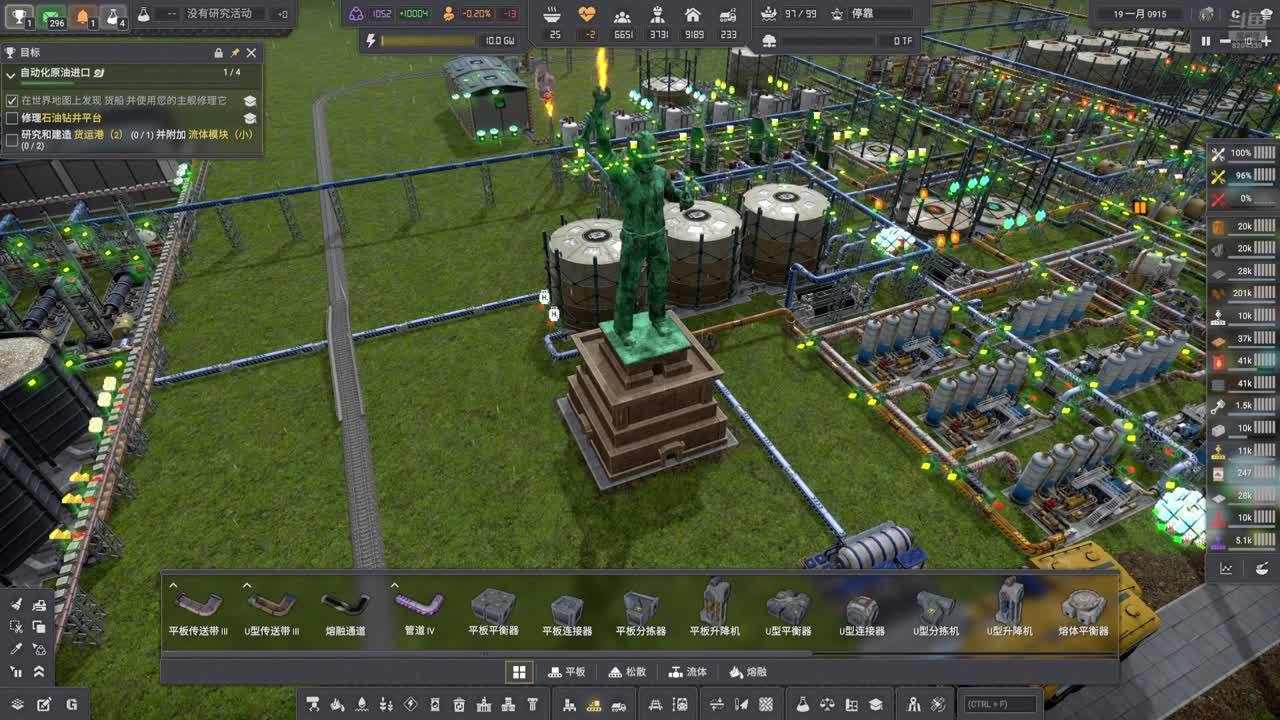Collapse the 自动化原油进口 goal section
The width and height of the screenshot is (1280, 720).
pyautogui.click(x=11, y=74)
